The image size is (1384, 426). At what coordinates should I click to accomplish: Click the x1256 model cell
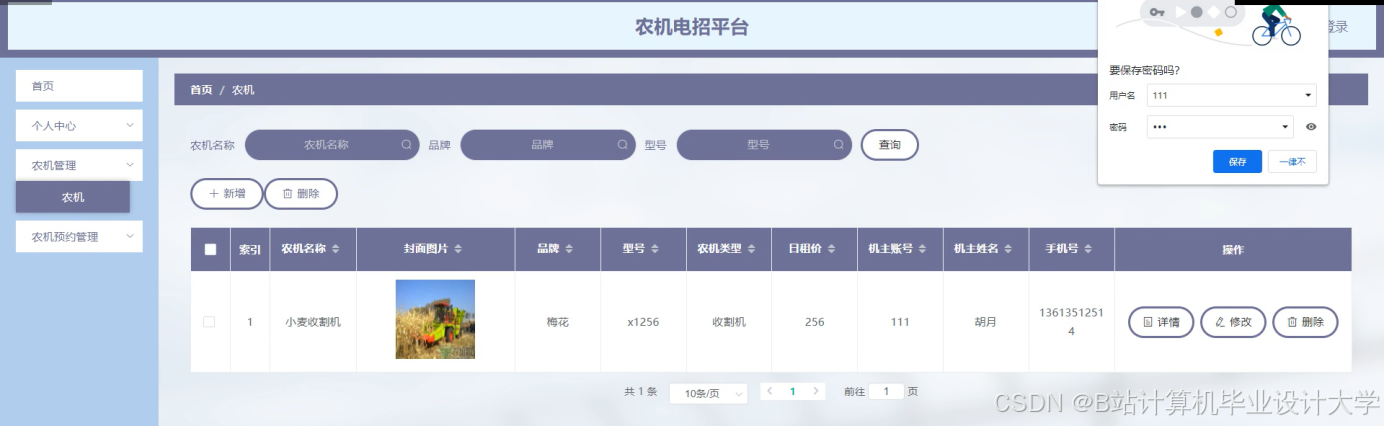[x=643, y=322]
